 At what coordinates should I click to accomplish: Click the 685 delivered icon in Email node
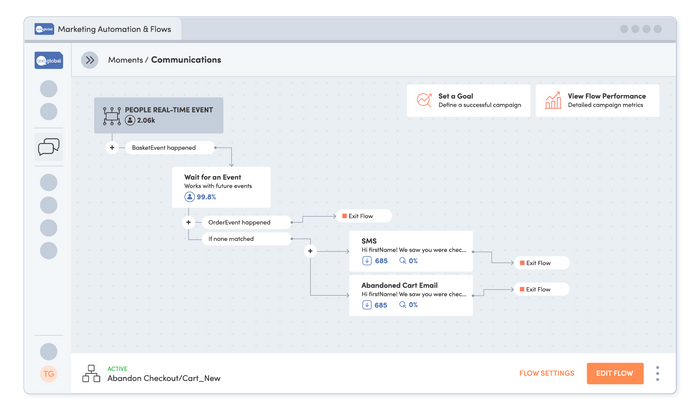pyautogui.click(x=368, y=305)
